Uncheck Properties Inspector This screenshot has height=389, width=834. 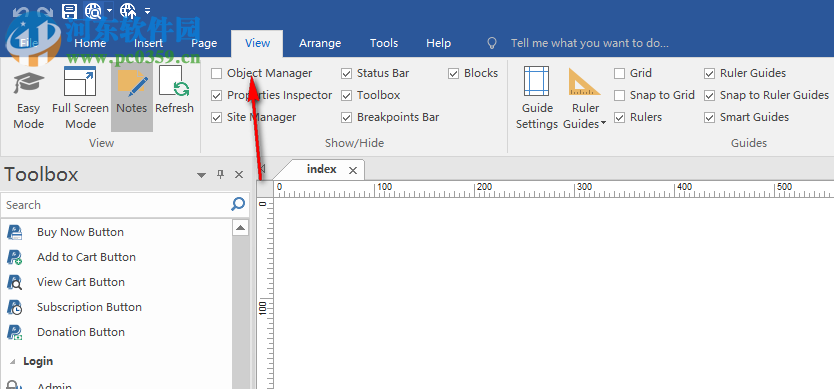216,95
